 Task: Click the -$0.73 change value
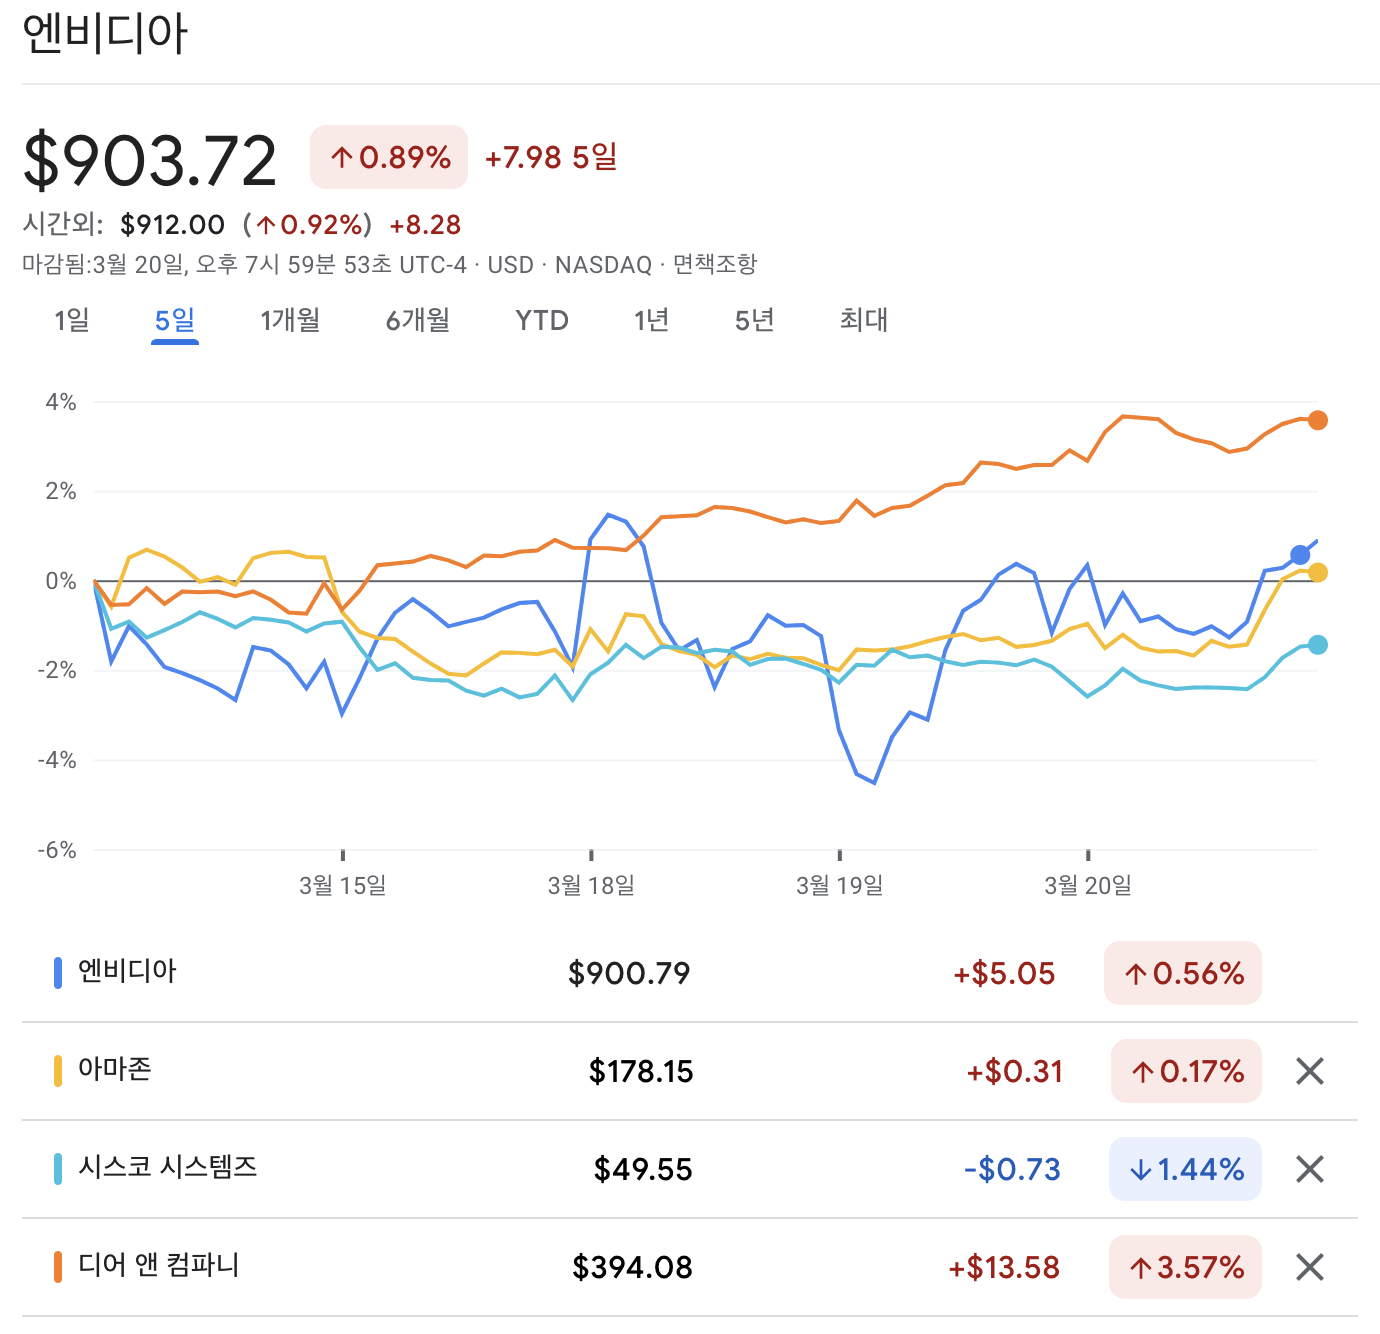[x=1012, y=1169]
